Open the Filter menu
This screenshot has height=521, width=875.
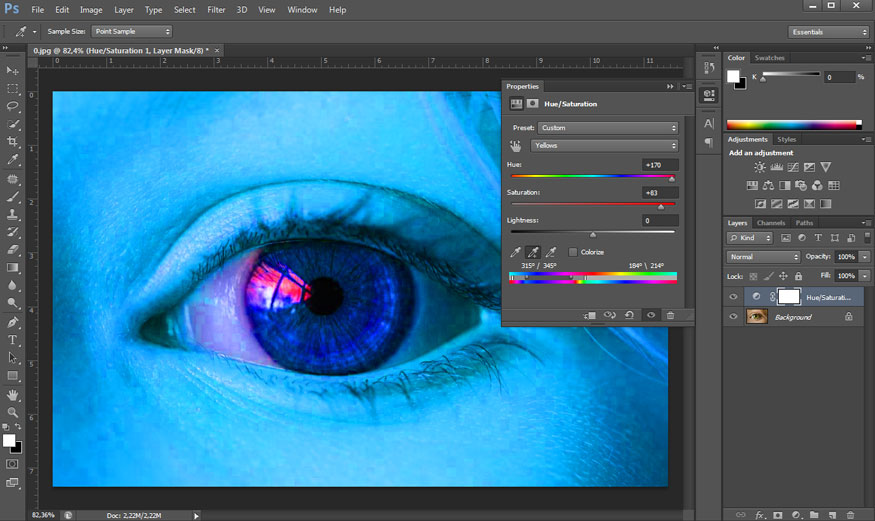pos(216,9)
